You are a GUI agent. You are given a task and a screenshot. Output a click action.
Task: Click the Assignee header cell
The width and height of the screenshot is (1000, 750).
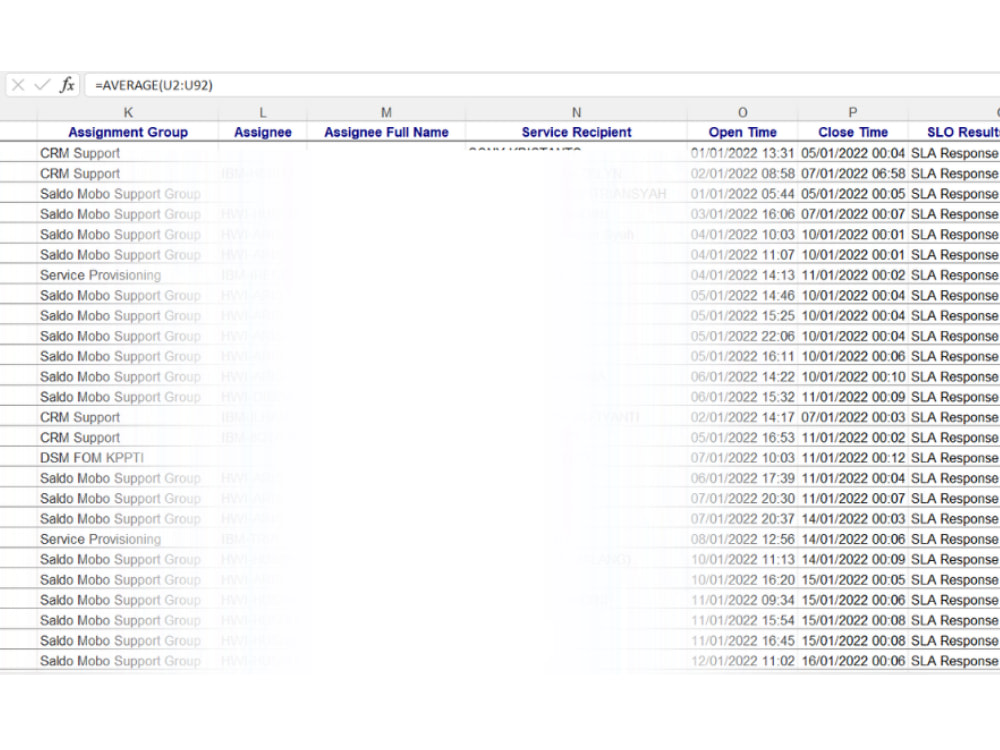pyautogui.click(x=263, y=132)
